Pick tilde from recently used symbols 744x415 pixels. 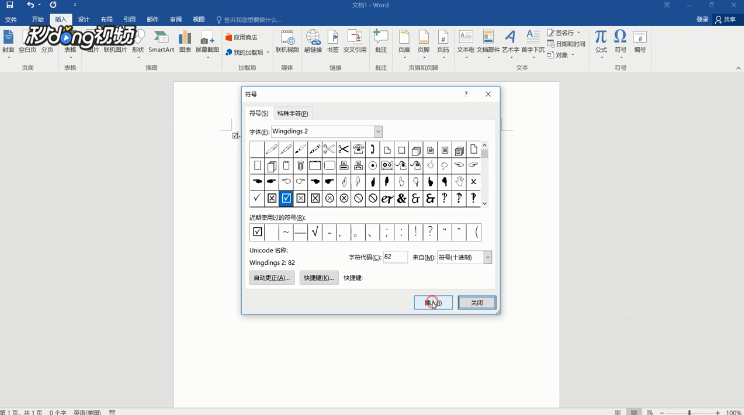click(286, 232)
